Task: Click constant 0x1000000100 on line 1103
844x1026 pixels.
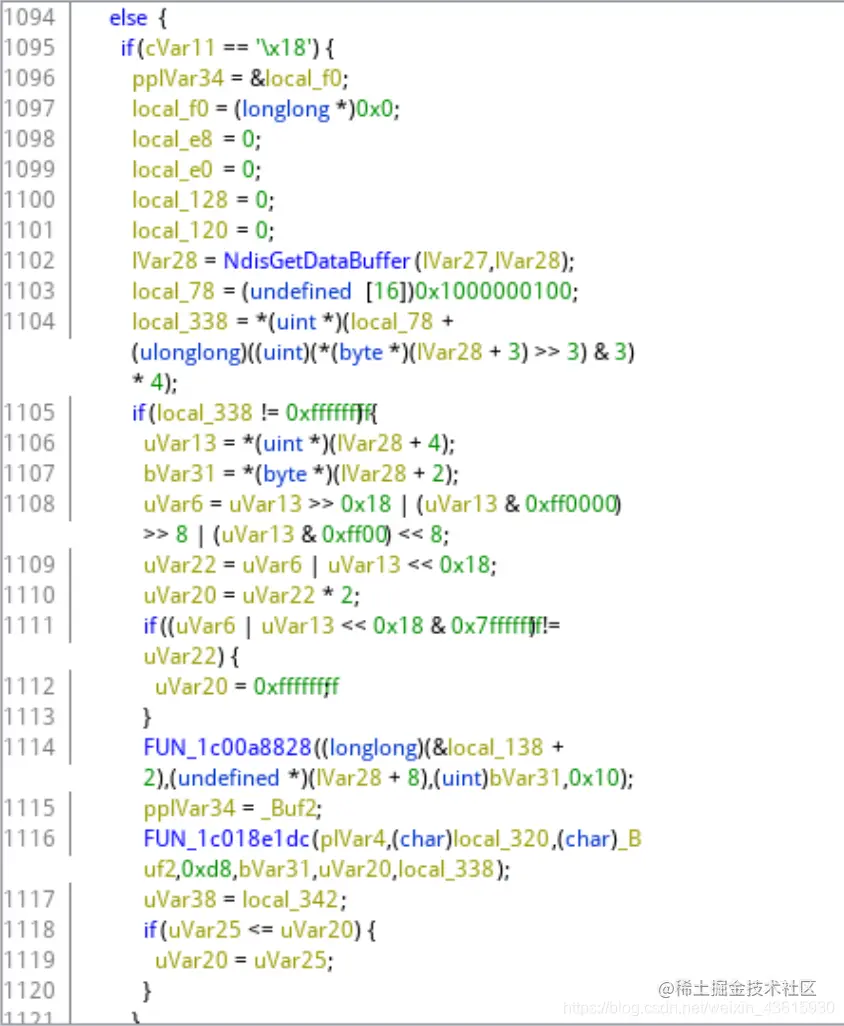Action: tap(494, 291)
